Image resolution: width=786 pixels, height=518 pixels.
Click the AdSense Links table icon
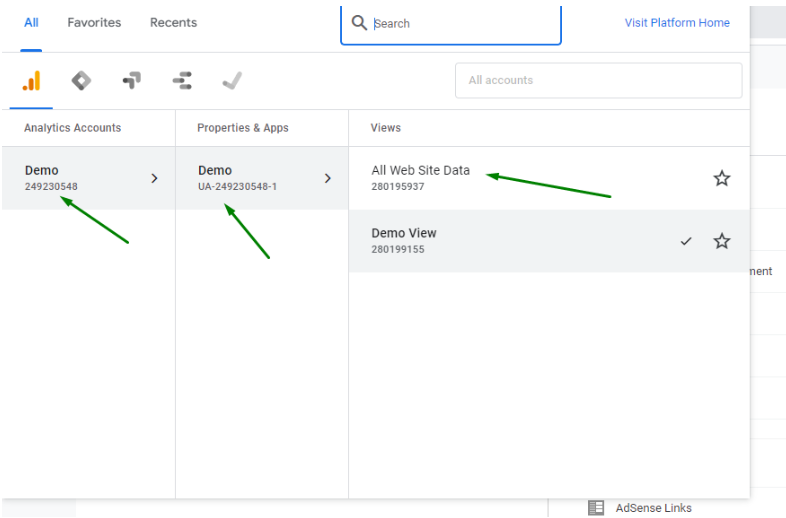pyautogui.click(x=596, y=507)
